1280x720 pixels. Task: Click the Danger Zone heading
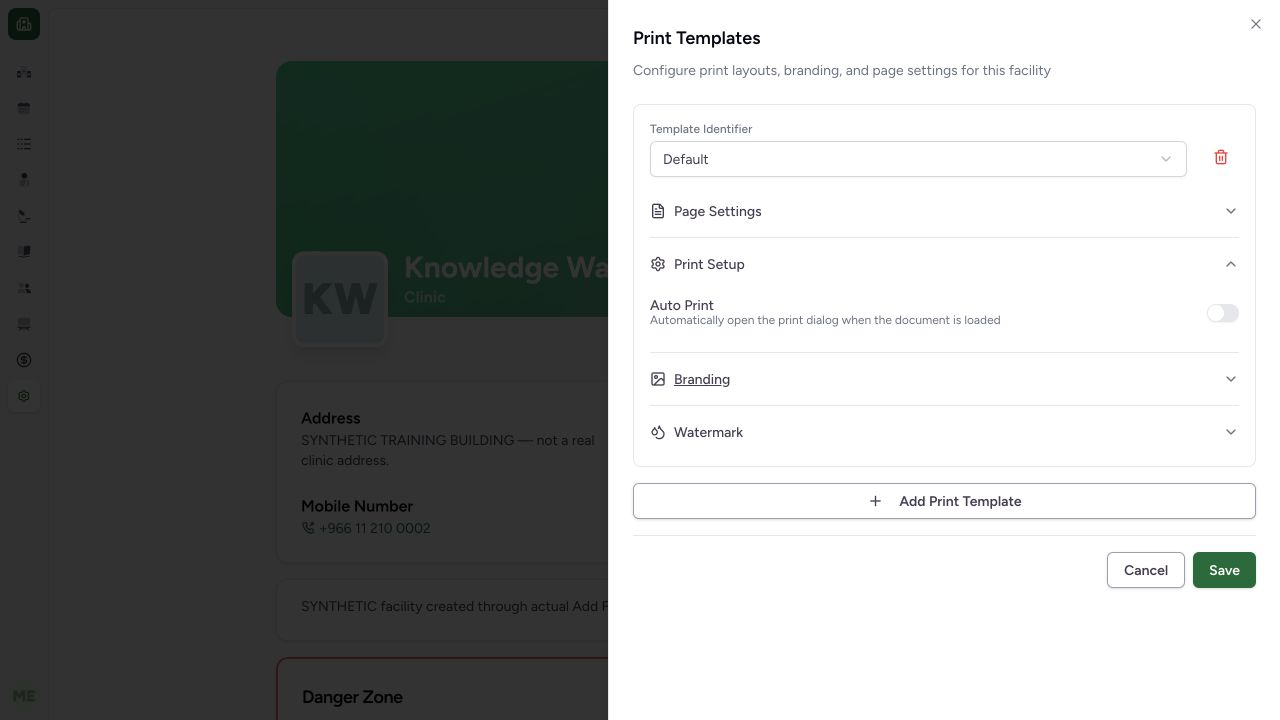pos(352,697)
